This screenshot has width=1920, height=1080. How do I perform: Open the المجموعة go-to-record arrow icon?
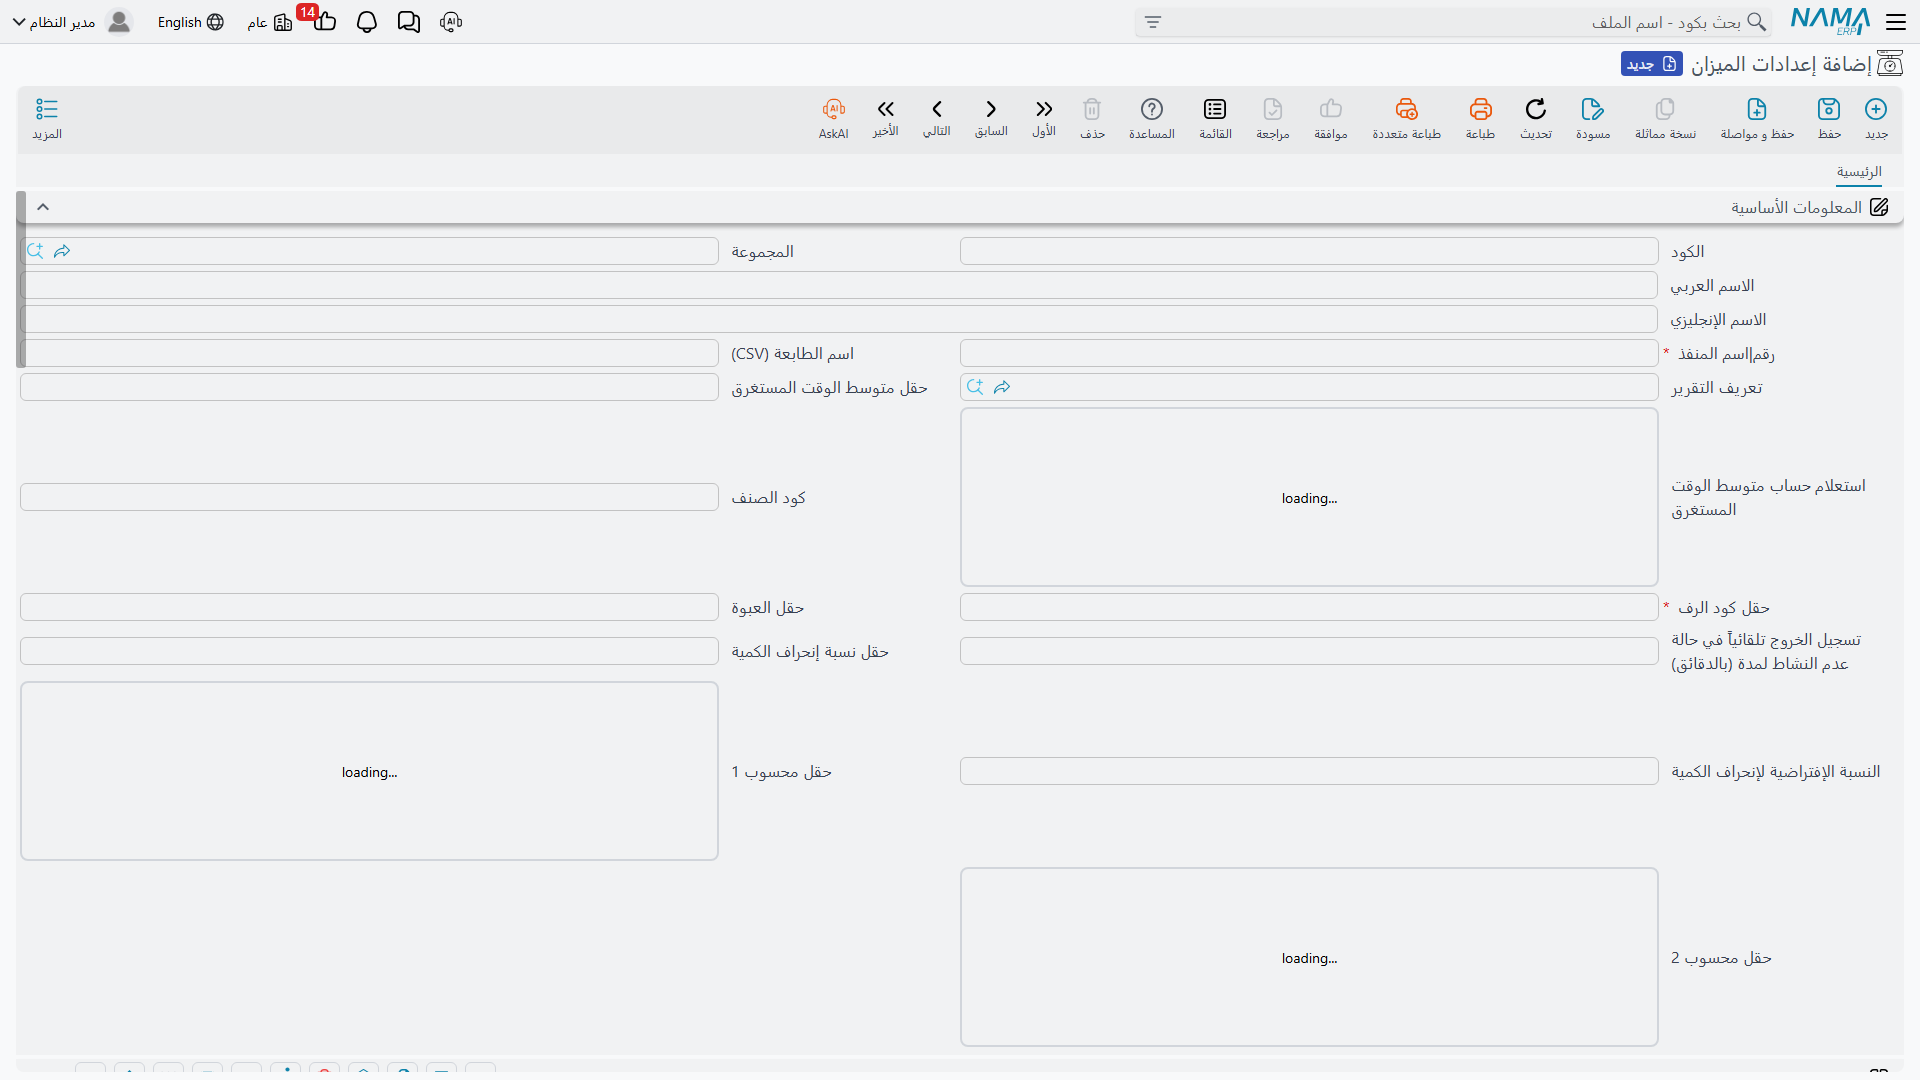[x=62, y=251]
